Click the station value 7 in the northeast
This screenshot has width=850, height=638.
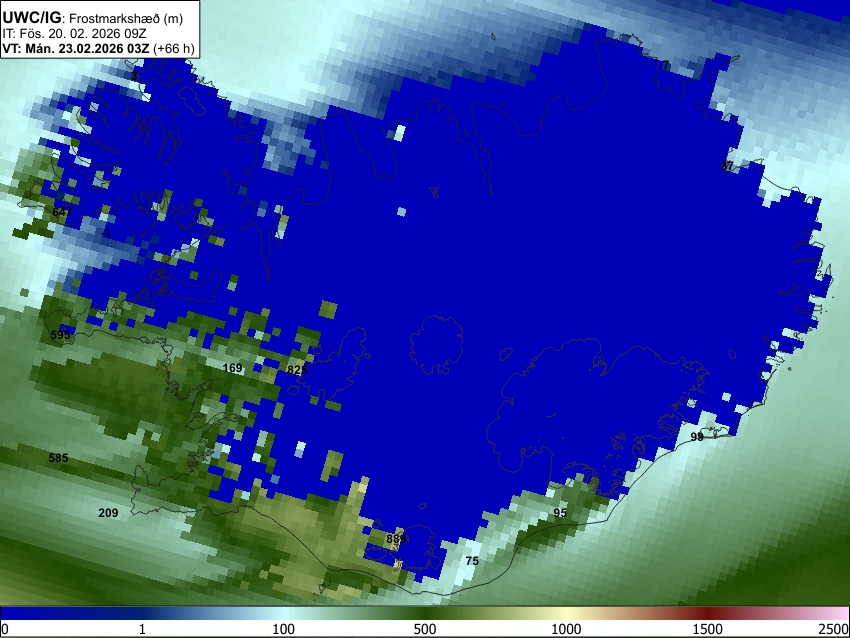[666, 66]
